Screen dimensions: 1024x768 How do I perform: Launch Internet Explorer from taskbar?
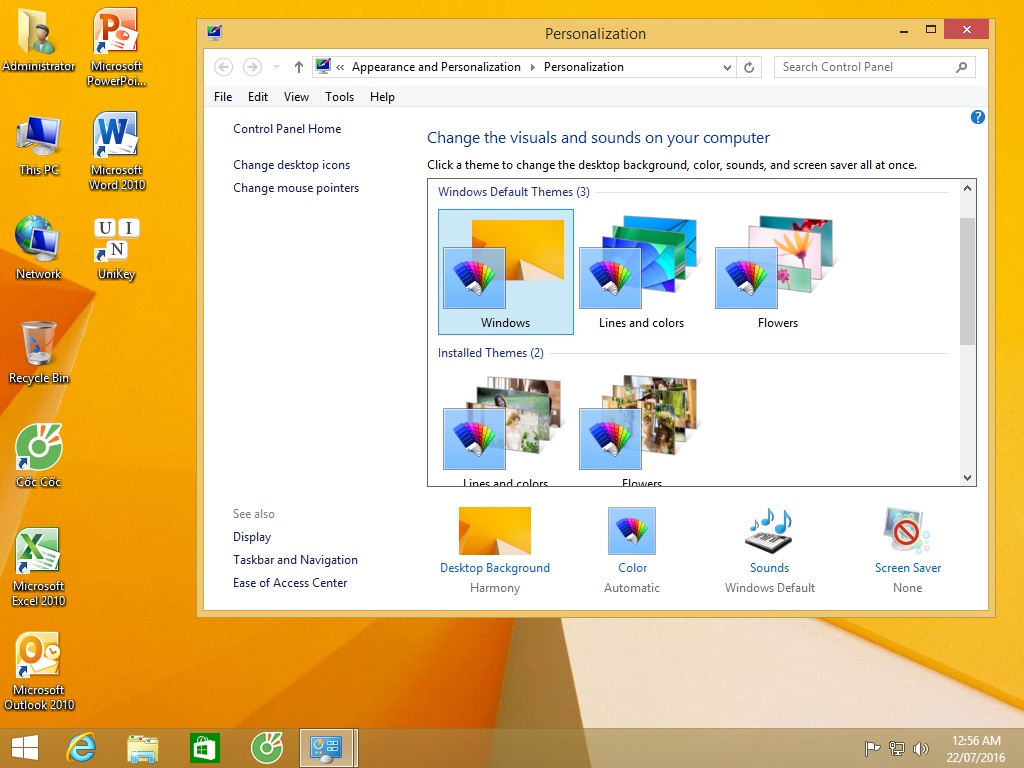[x=81, y=748]
